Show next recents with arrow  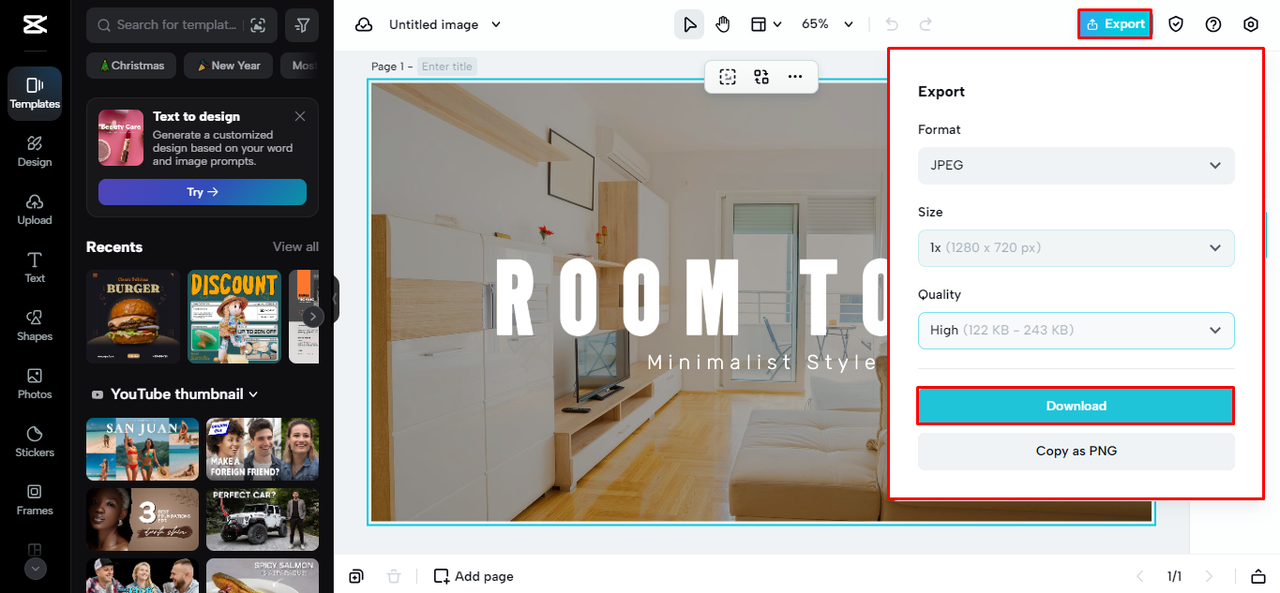click(x=313, y=316)
